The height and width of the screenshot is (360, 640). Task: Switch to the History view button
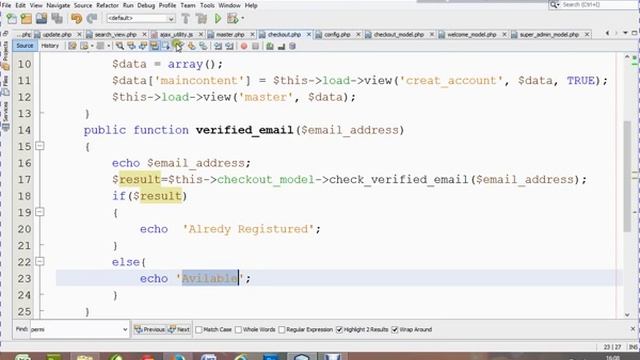(50, 46)
